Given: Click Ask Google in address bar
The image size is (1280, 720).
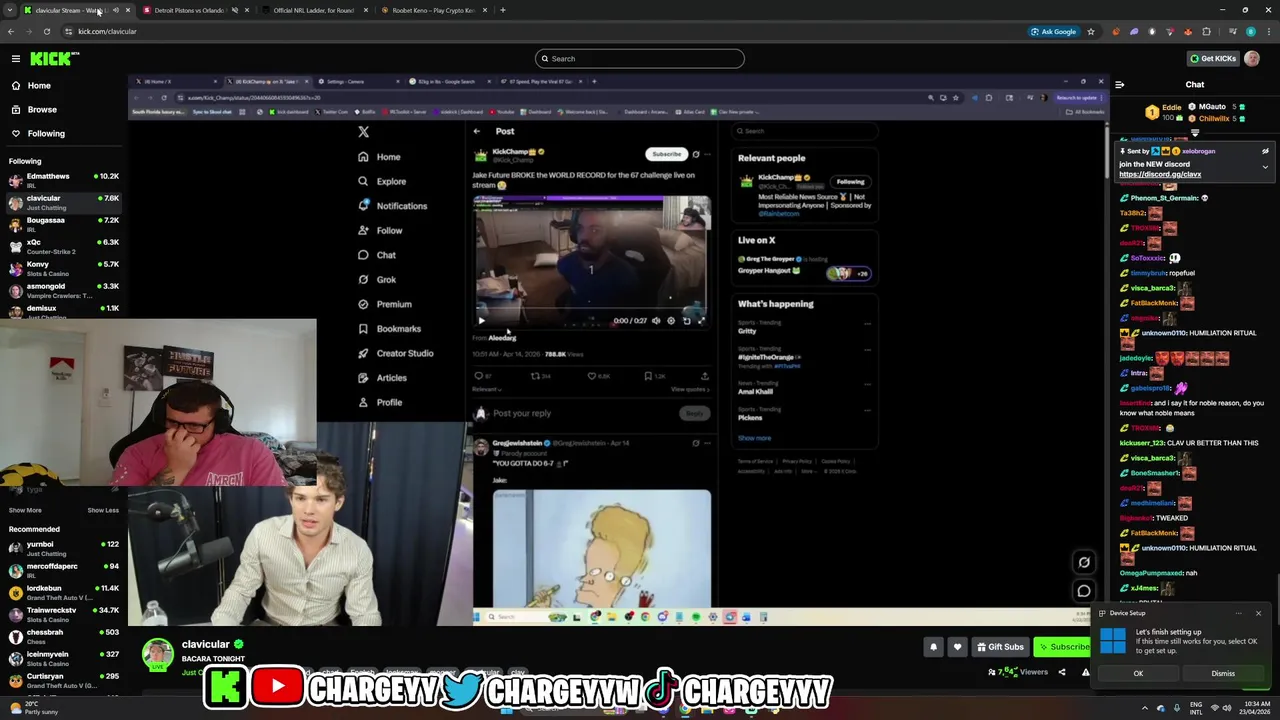Looking at the screenshot, I should pyautogui.click(x=1053, y=31).
